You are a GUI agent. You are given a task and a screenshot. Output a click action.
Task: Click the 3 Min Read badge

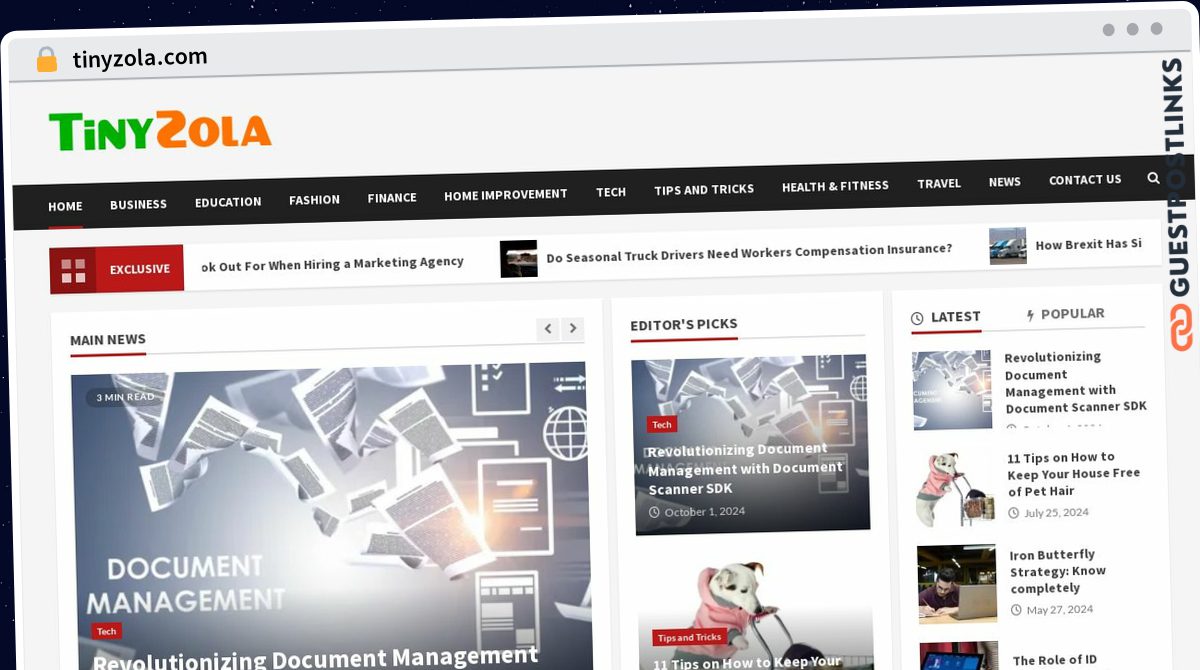(x=125, y=397)
